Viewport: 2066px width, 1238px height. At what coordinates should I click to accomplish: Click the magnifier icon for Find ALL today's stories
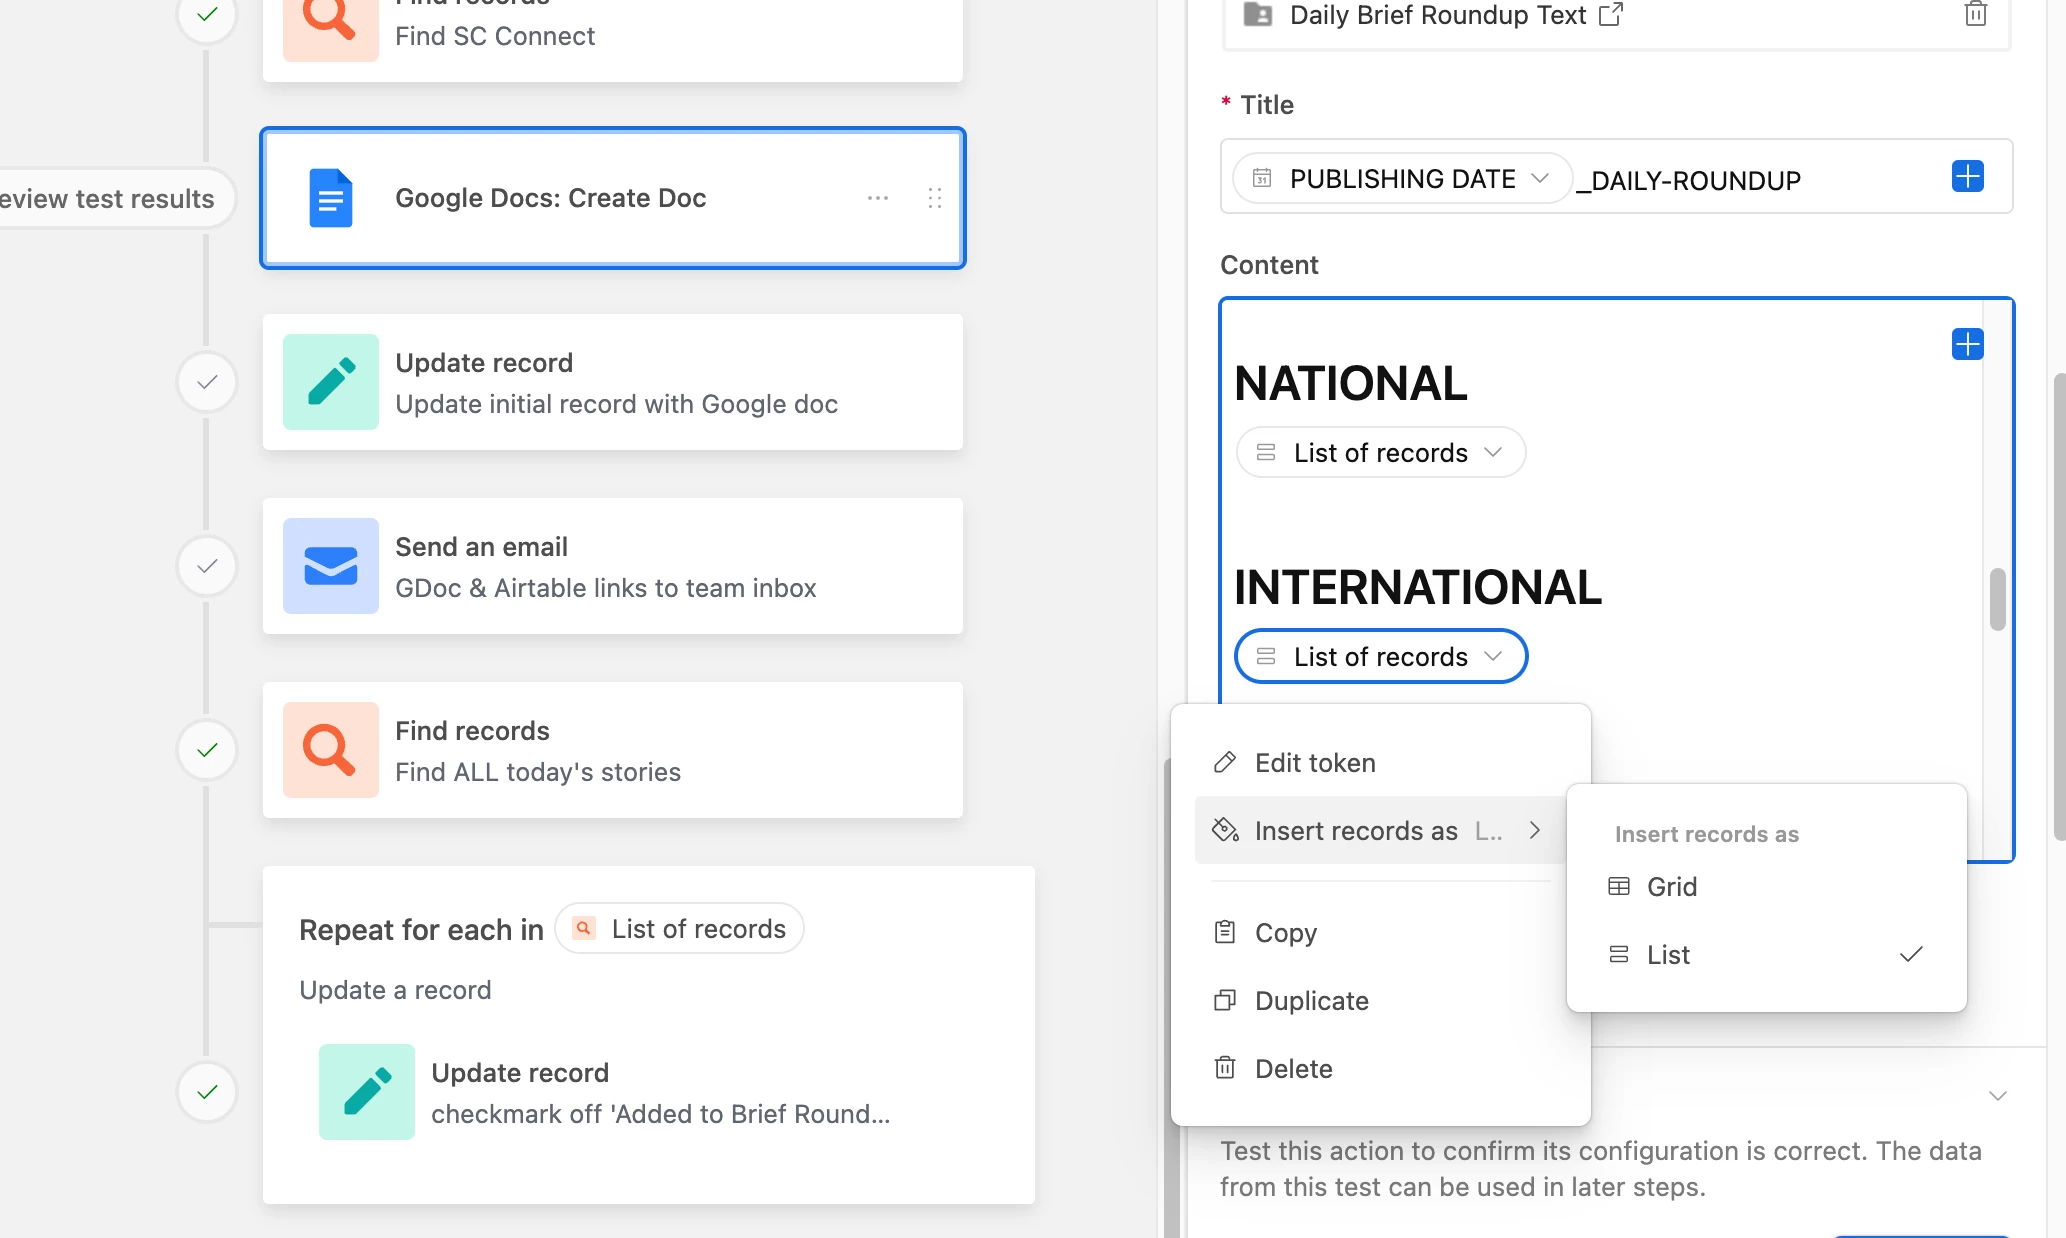pos(331,750)
